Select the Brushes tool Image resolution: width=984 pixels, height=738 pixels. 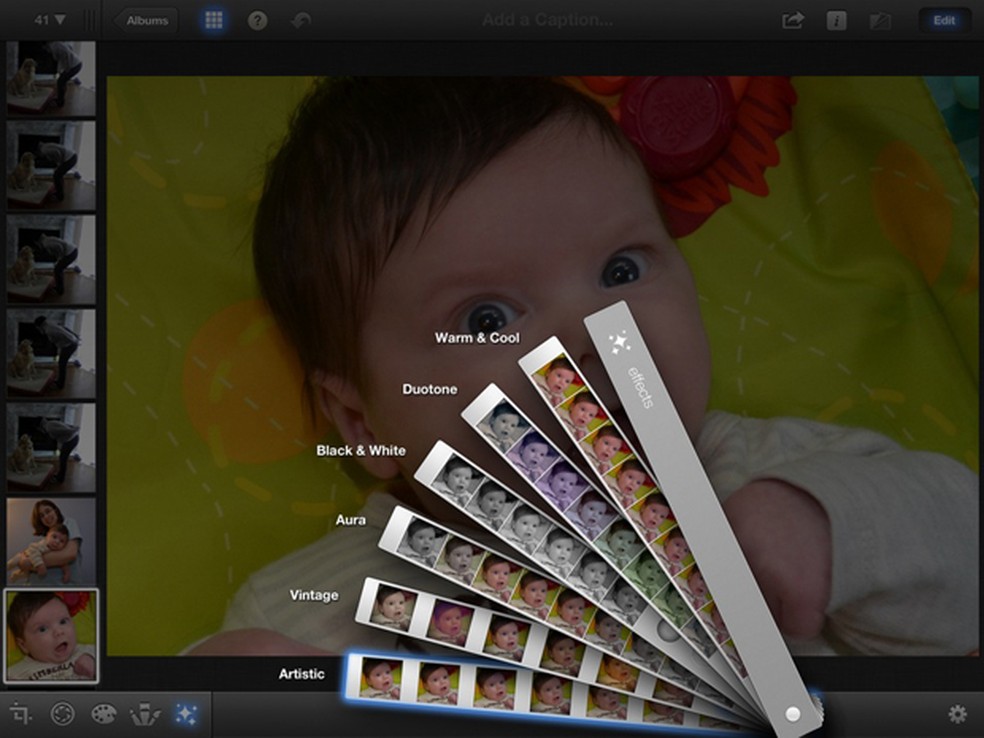(x=145, y=714)
